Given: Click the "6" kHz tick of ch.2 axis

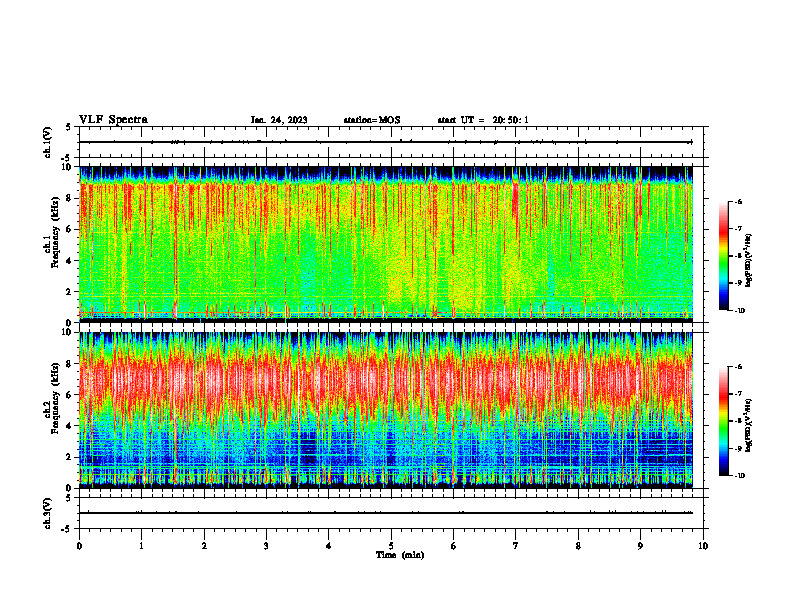Looking at the screenshot, I should click(69, 395).
